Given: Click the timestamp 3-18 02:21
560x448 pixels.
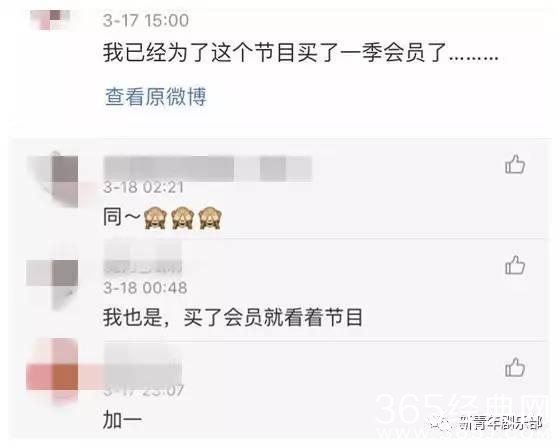Looking at the screenshot, I should coord(144,187).
